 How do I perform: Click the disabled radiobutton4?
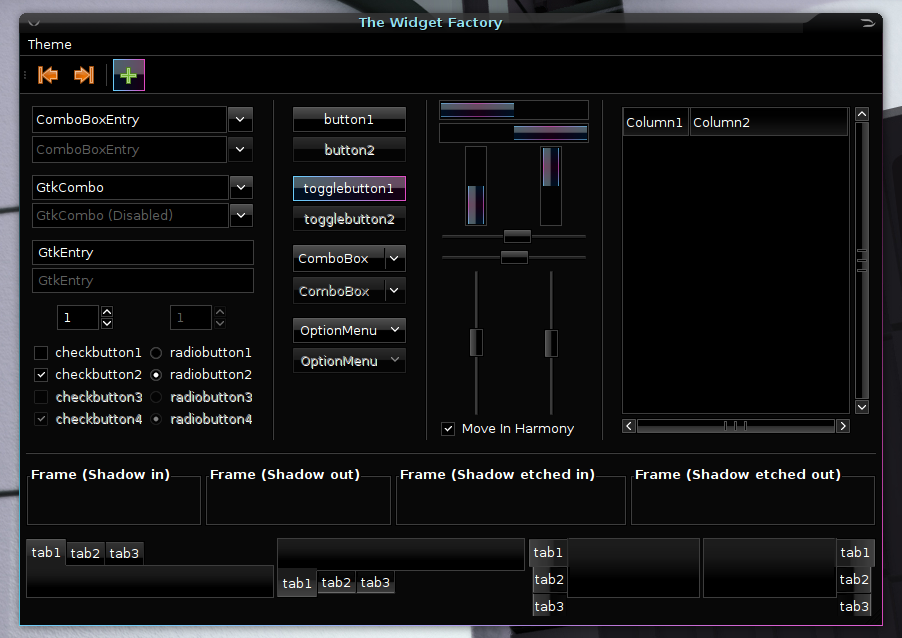(x=156, y=419)
